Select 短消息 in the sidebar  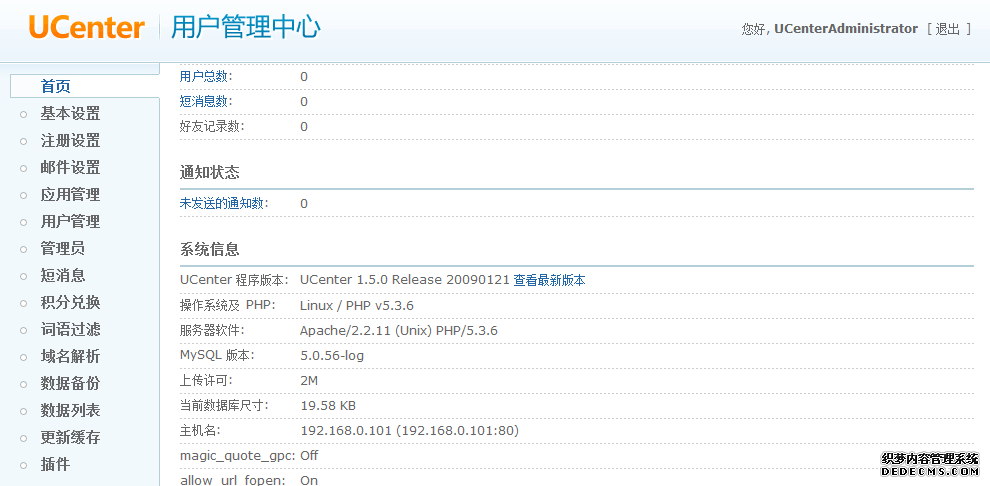coord(62,276)
